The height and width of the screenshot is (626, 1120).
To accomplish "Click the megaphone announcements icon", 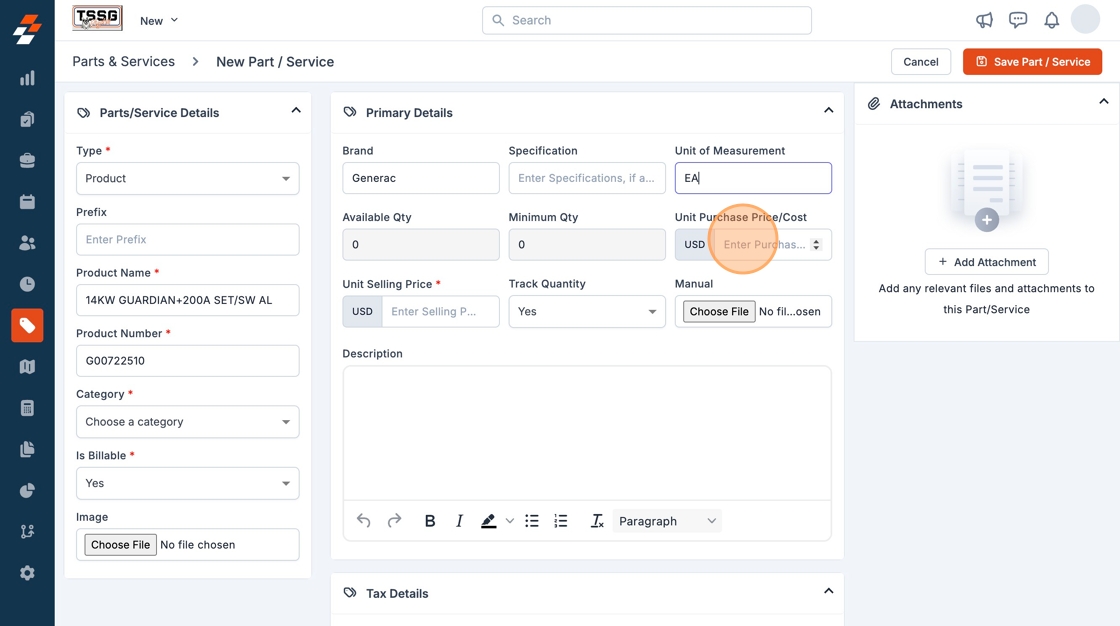I will [984, 20].
